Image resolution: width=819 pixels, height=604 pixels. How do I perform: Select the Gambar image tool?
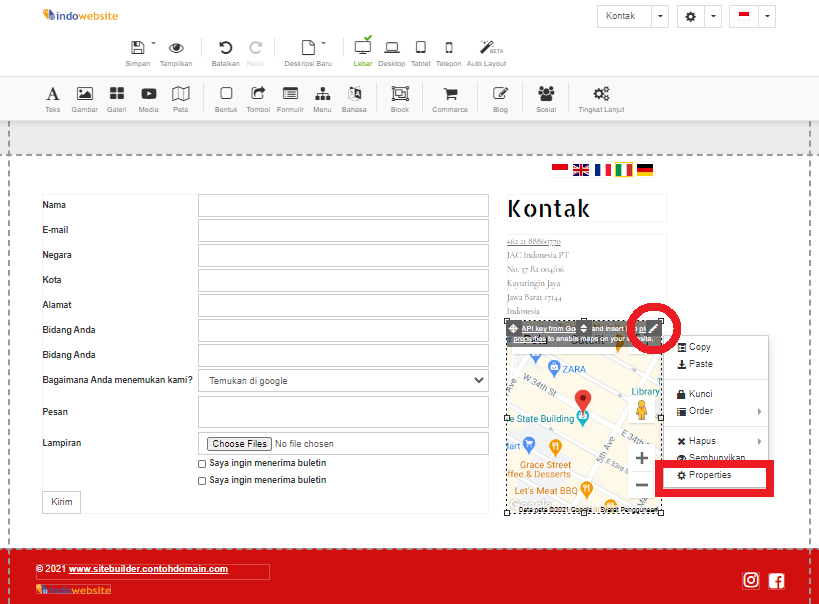click(84, 95)
